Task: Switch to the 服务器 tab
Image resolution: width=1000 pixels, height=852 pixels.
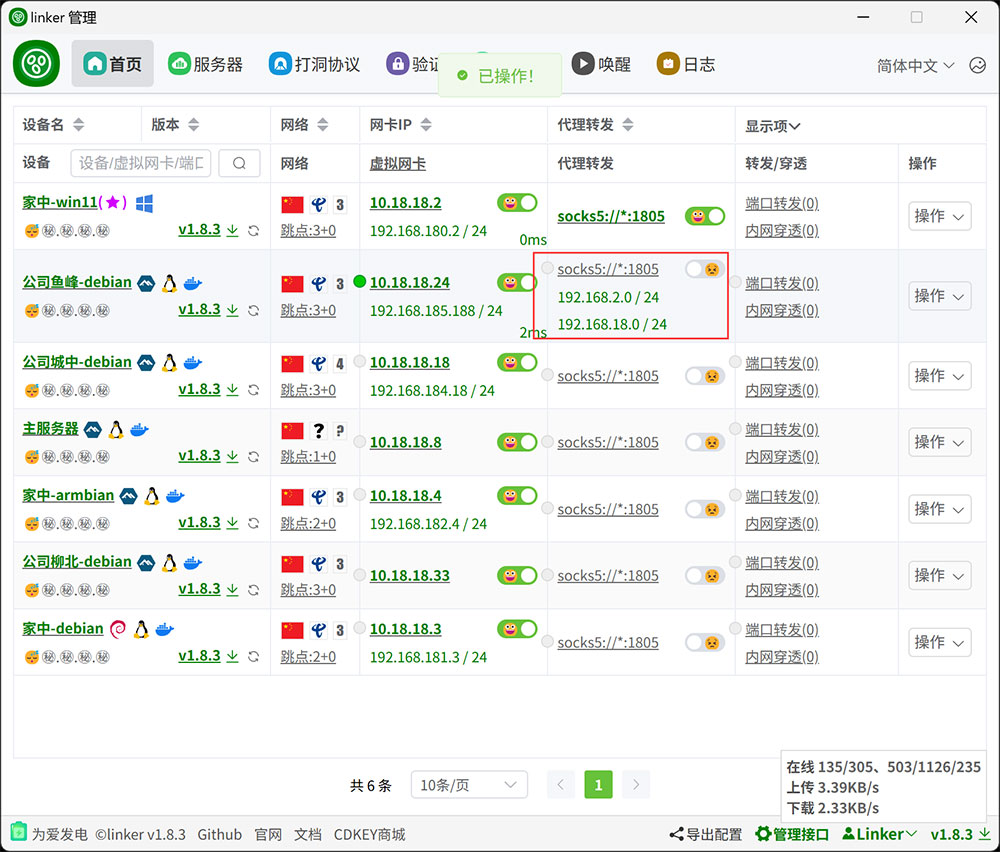Action: click(206, 64)
